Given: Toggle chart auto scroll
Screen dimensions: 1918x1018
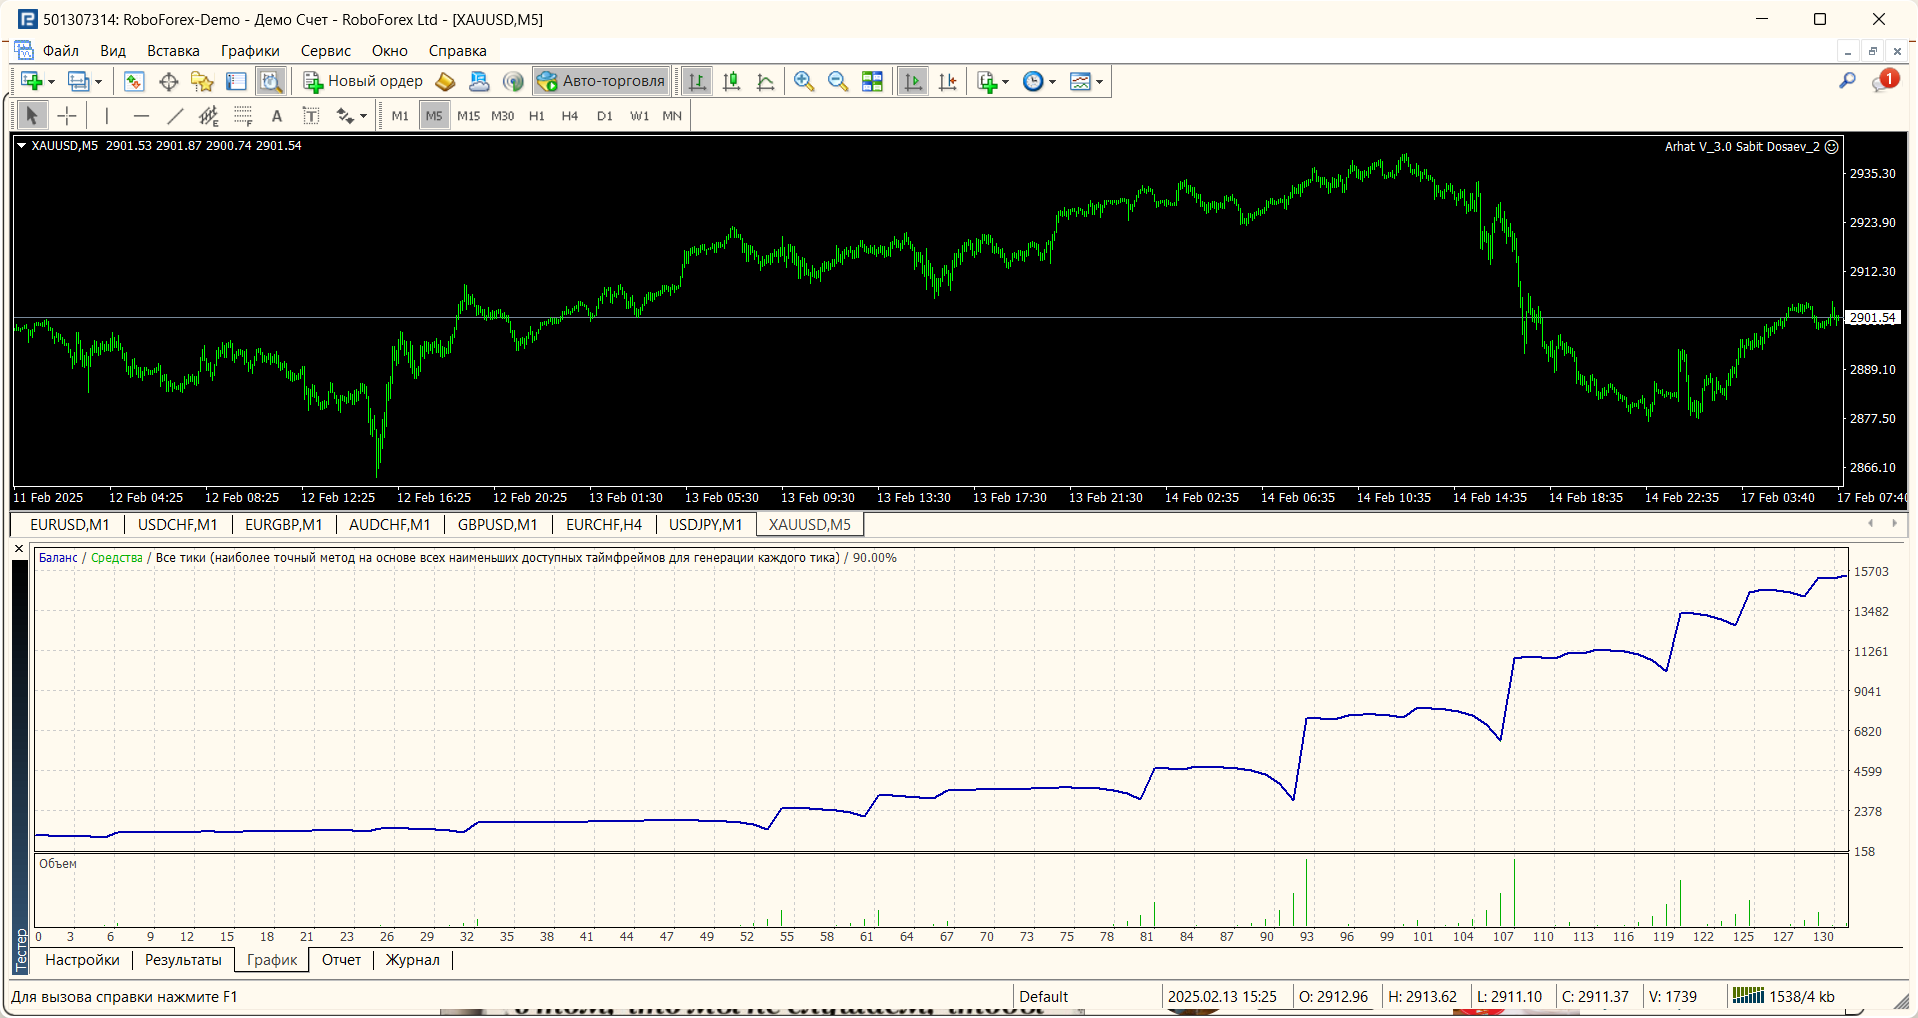Looking at the screenshot, I should [x=913, y=81].
